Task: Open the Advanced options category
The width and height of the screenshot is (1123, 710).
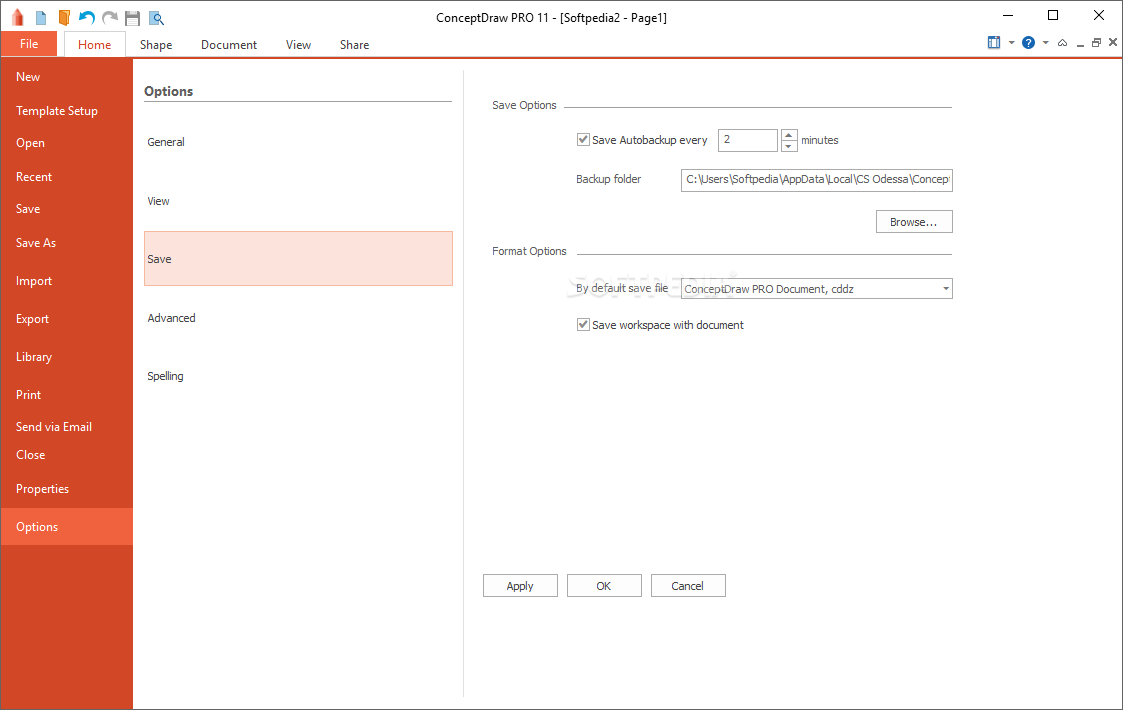Action: (298, 318)
